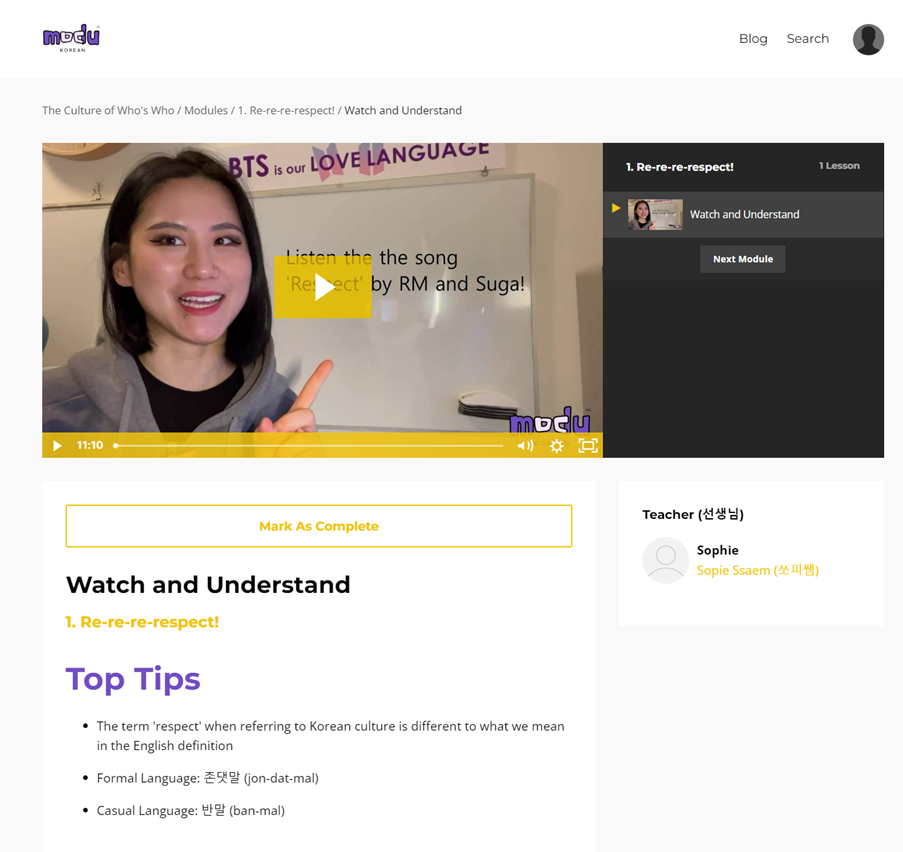This screenshot has height=852, width=903.
Task: Play video with large center play button
Action: 322,287
